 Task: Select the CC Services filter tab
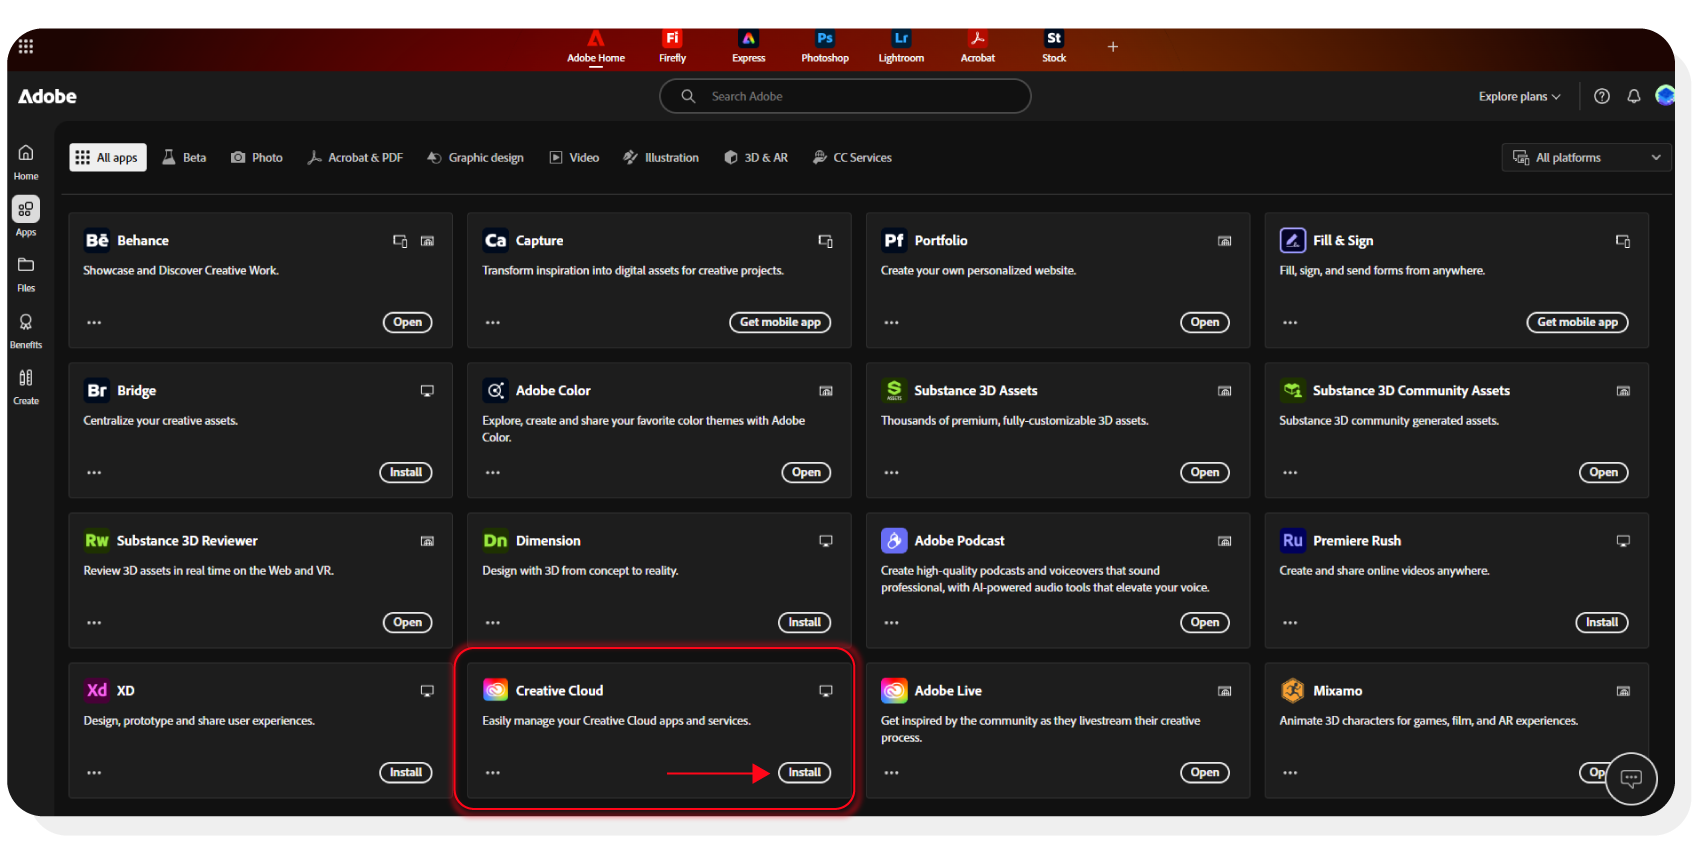pos(852,158)
